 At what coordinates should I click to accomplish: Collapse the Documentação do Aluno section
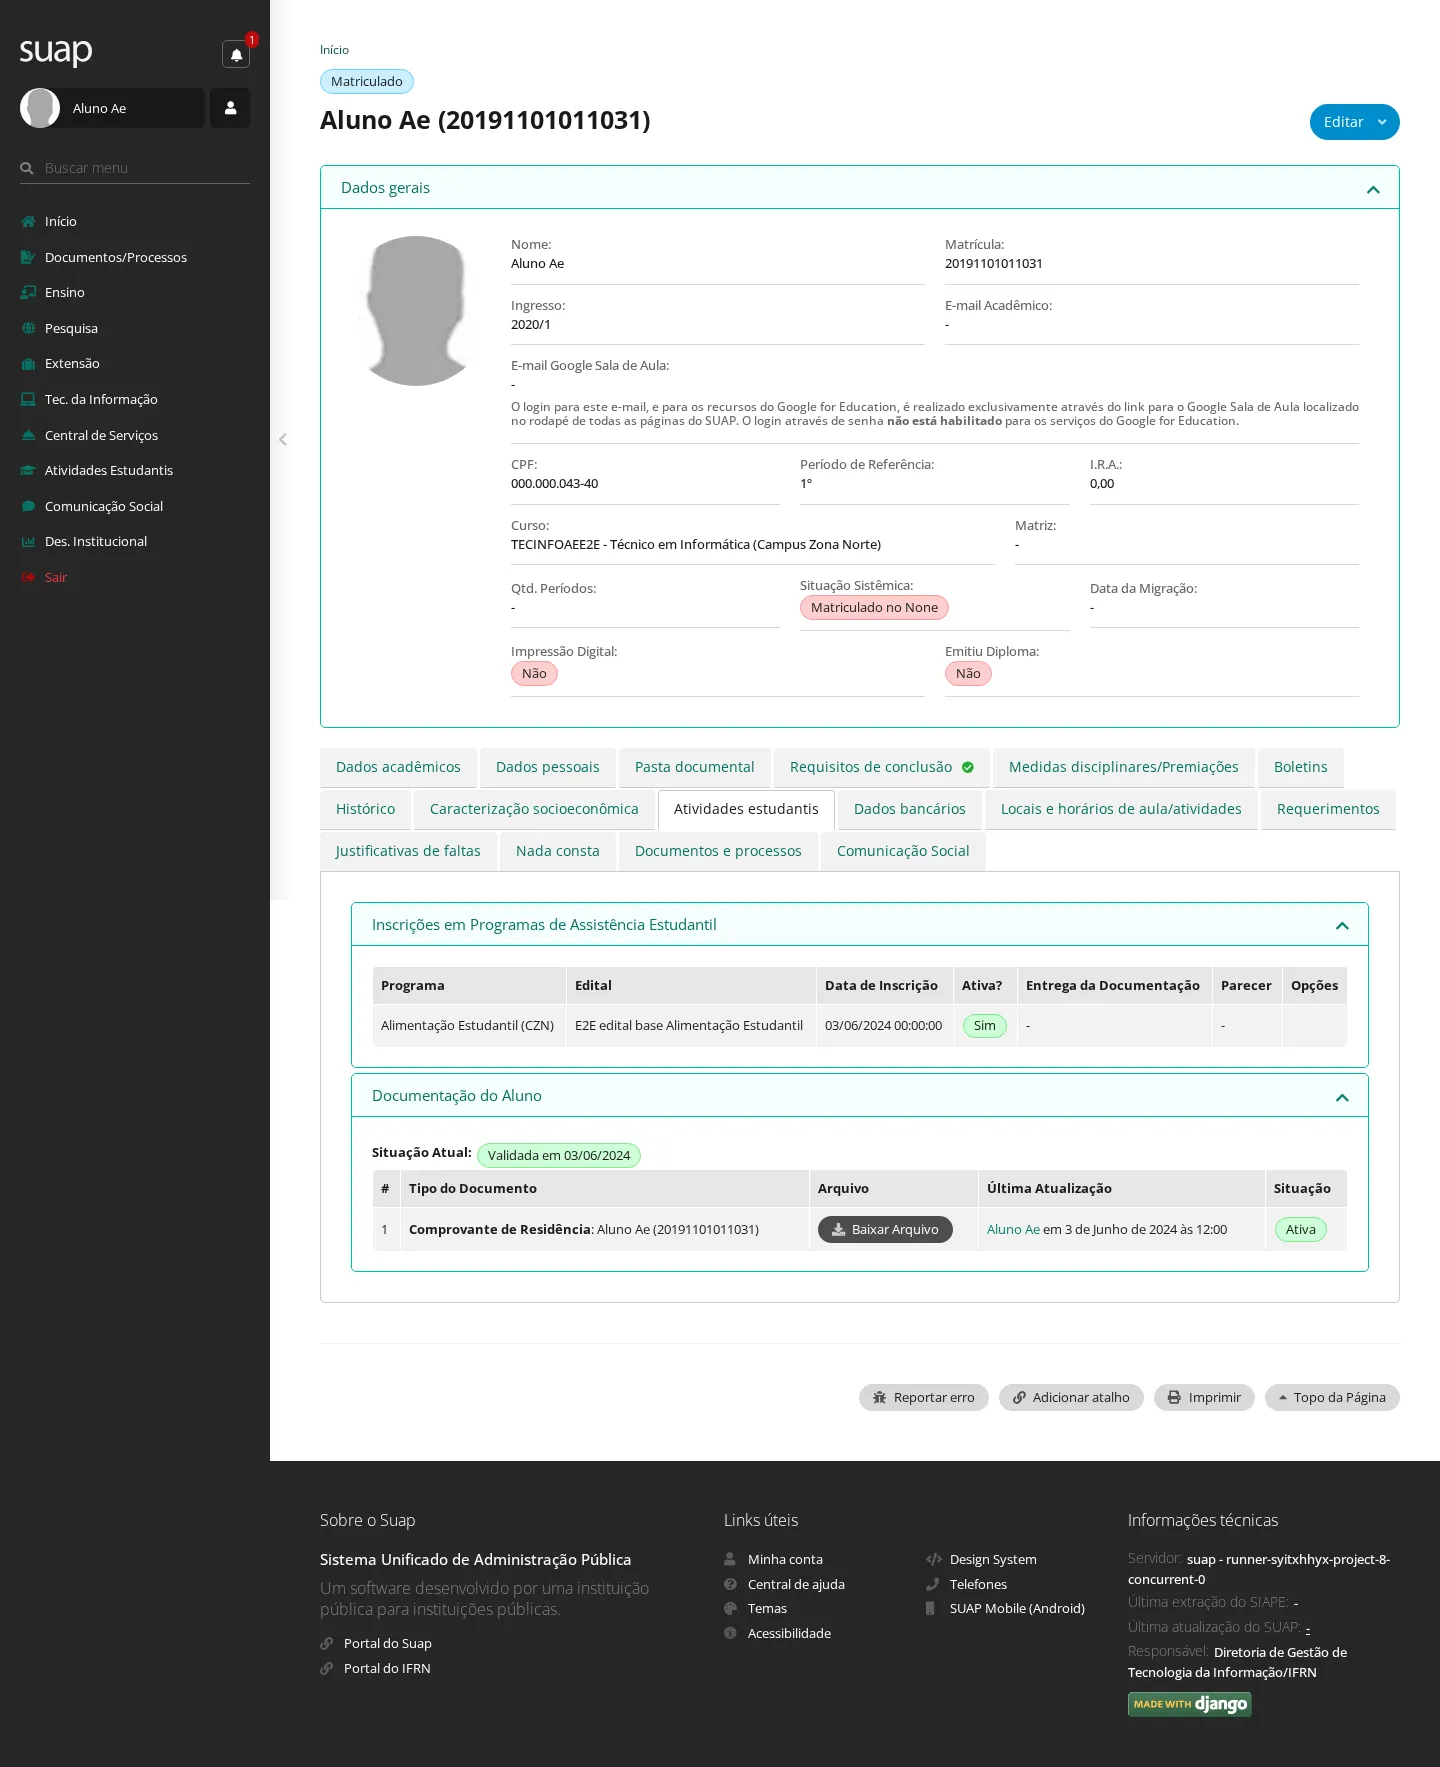click(x=1342, y=1097)
